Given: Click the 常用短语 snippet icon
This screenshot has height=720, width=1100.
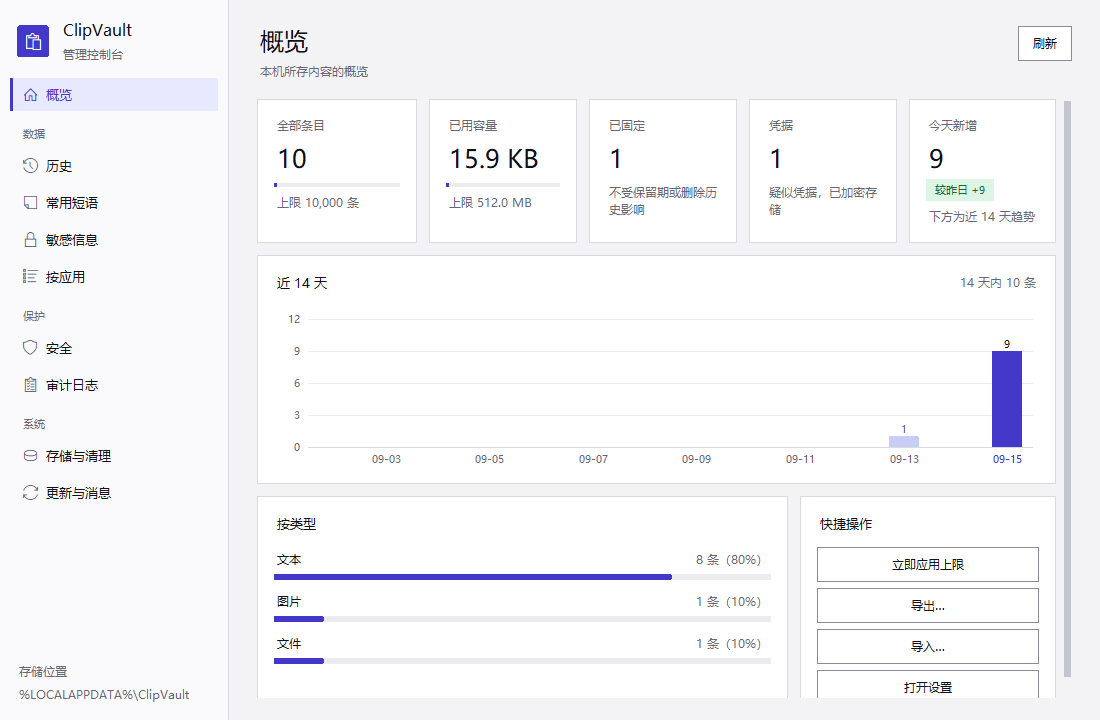Looking at the screenshot, I should (30, 203).
